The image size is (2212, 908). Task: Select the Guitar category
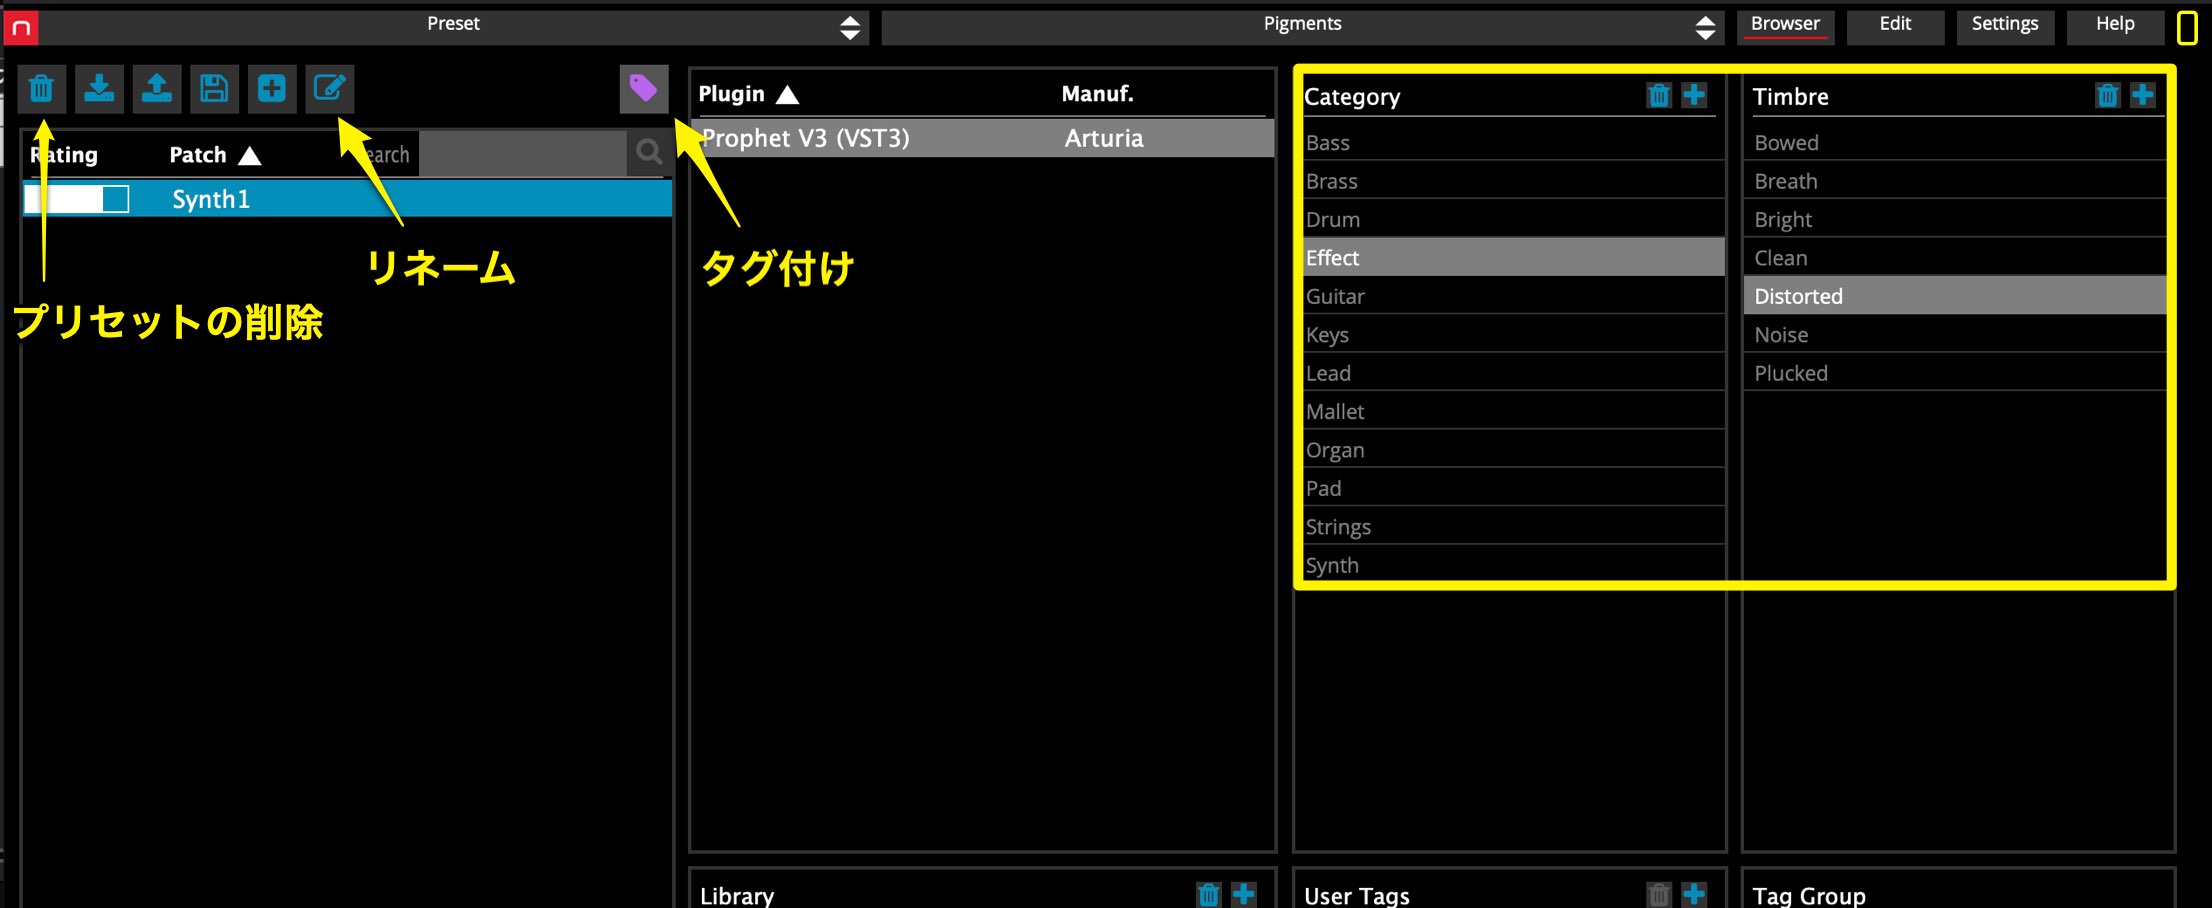pyautogui.click(x=1514, y=296)
